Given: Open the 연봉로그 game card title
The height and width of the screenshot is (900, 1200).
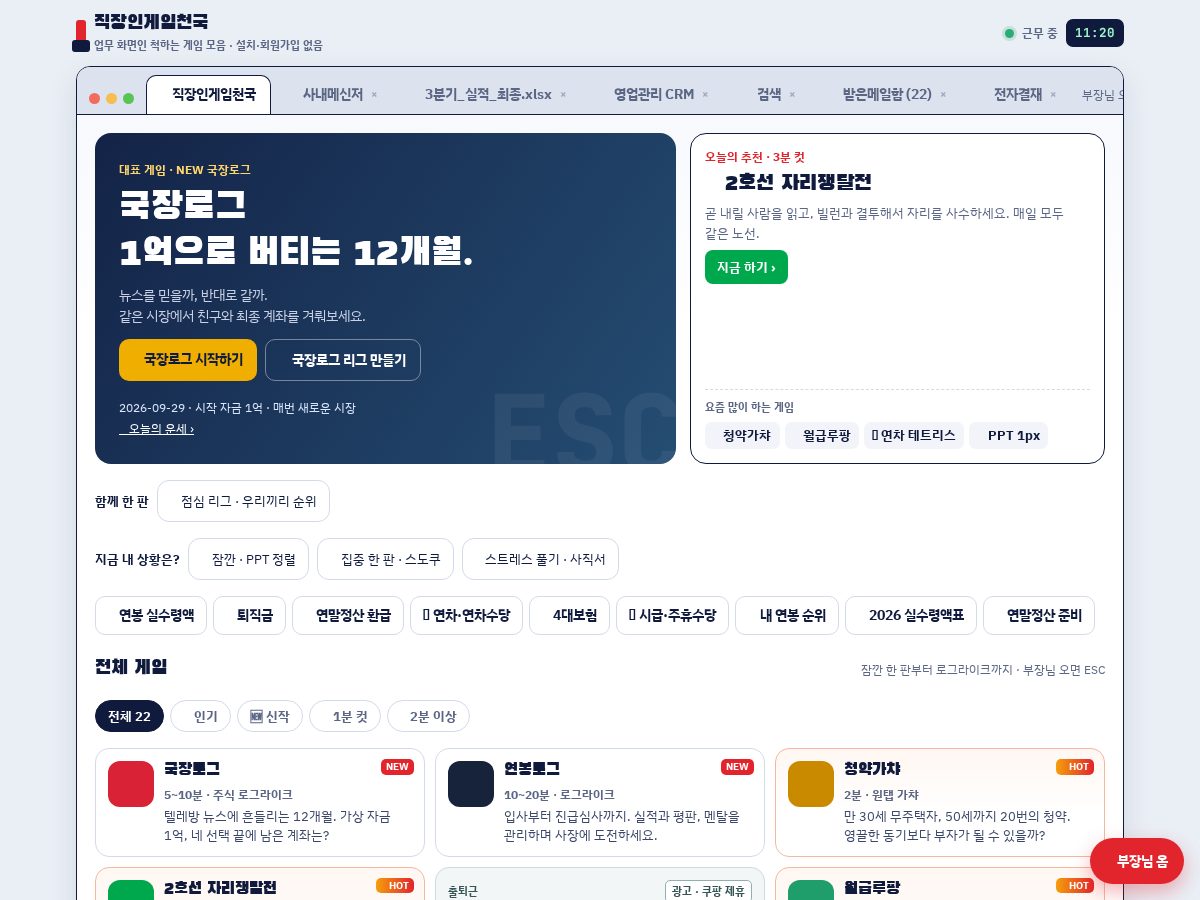Looking at the screenshot, I should point(532,769).
